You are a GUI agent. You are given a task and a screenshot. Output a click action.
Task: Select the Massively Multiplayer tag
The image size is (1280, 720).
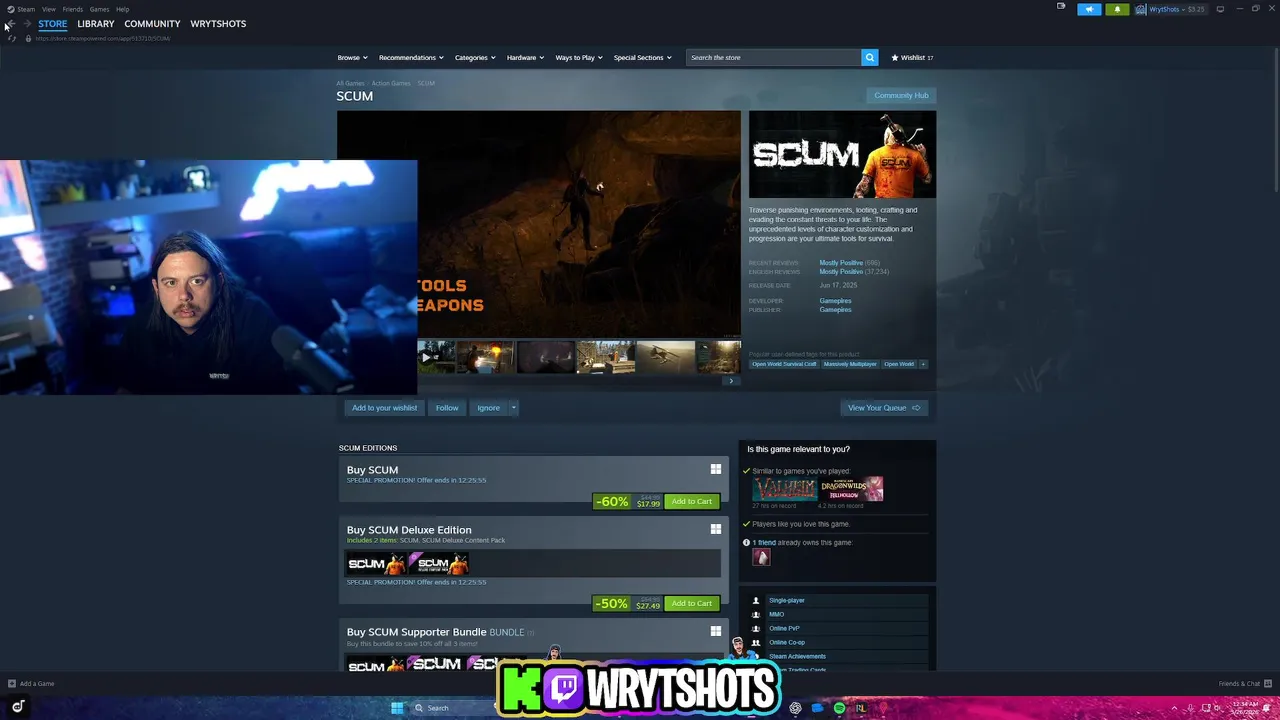[849, 364]
